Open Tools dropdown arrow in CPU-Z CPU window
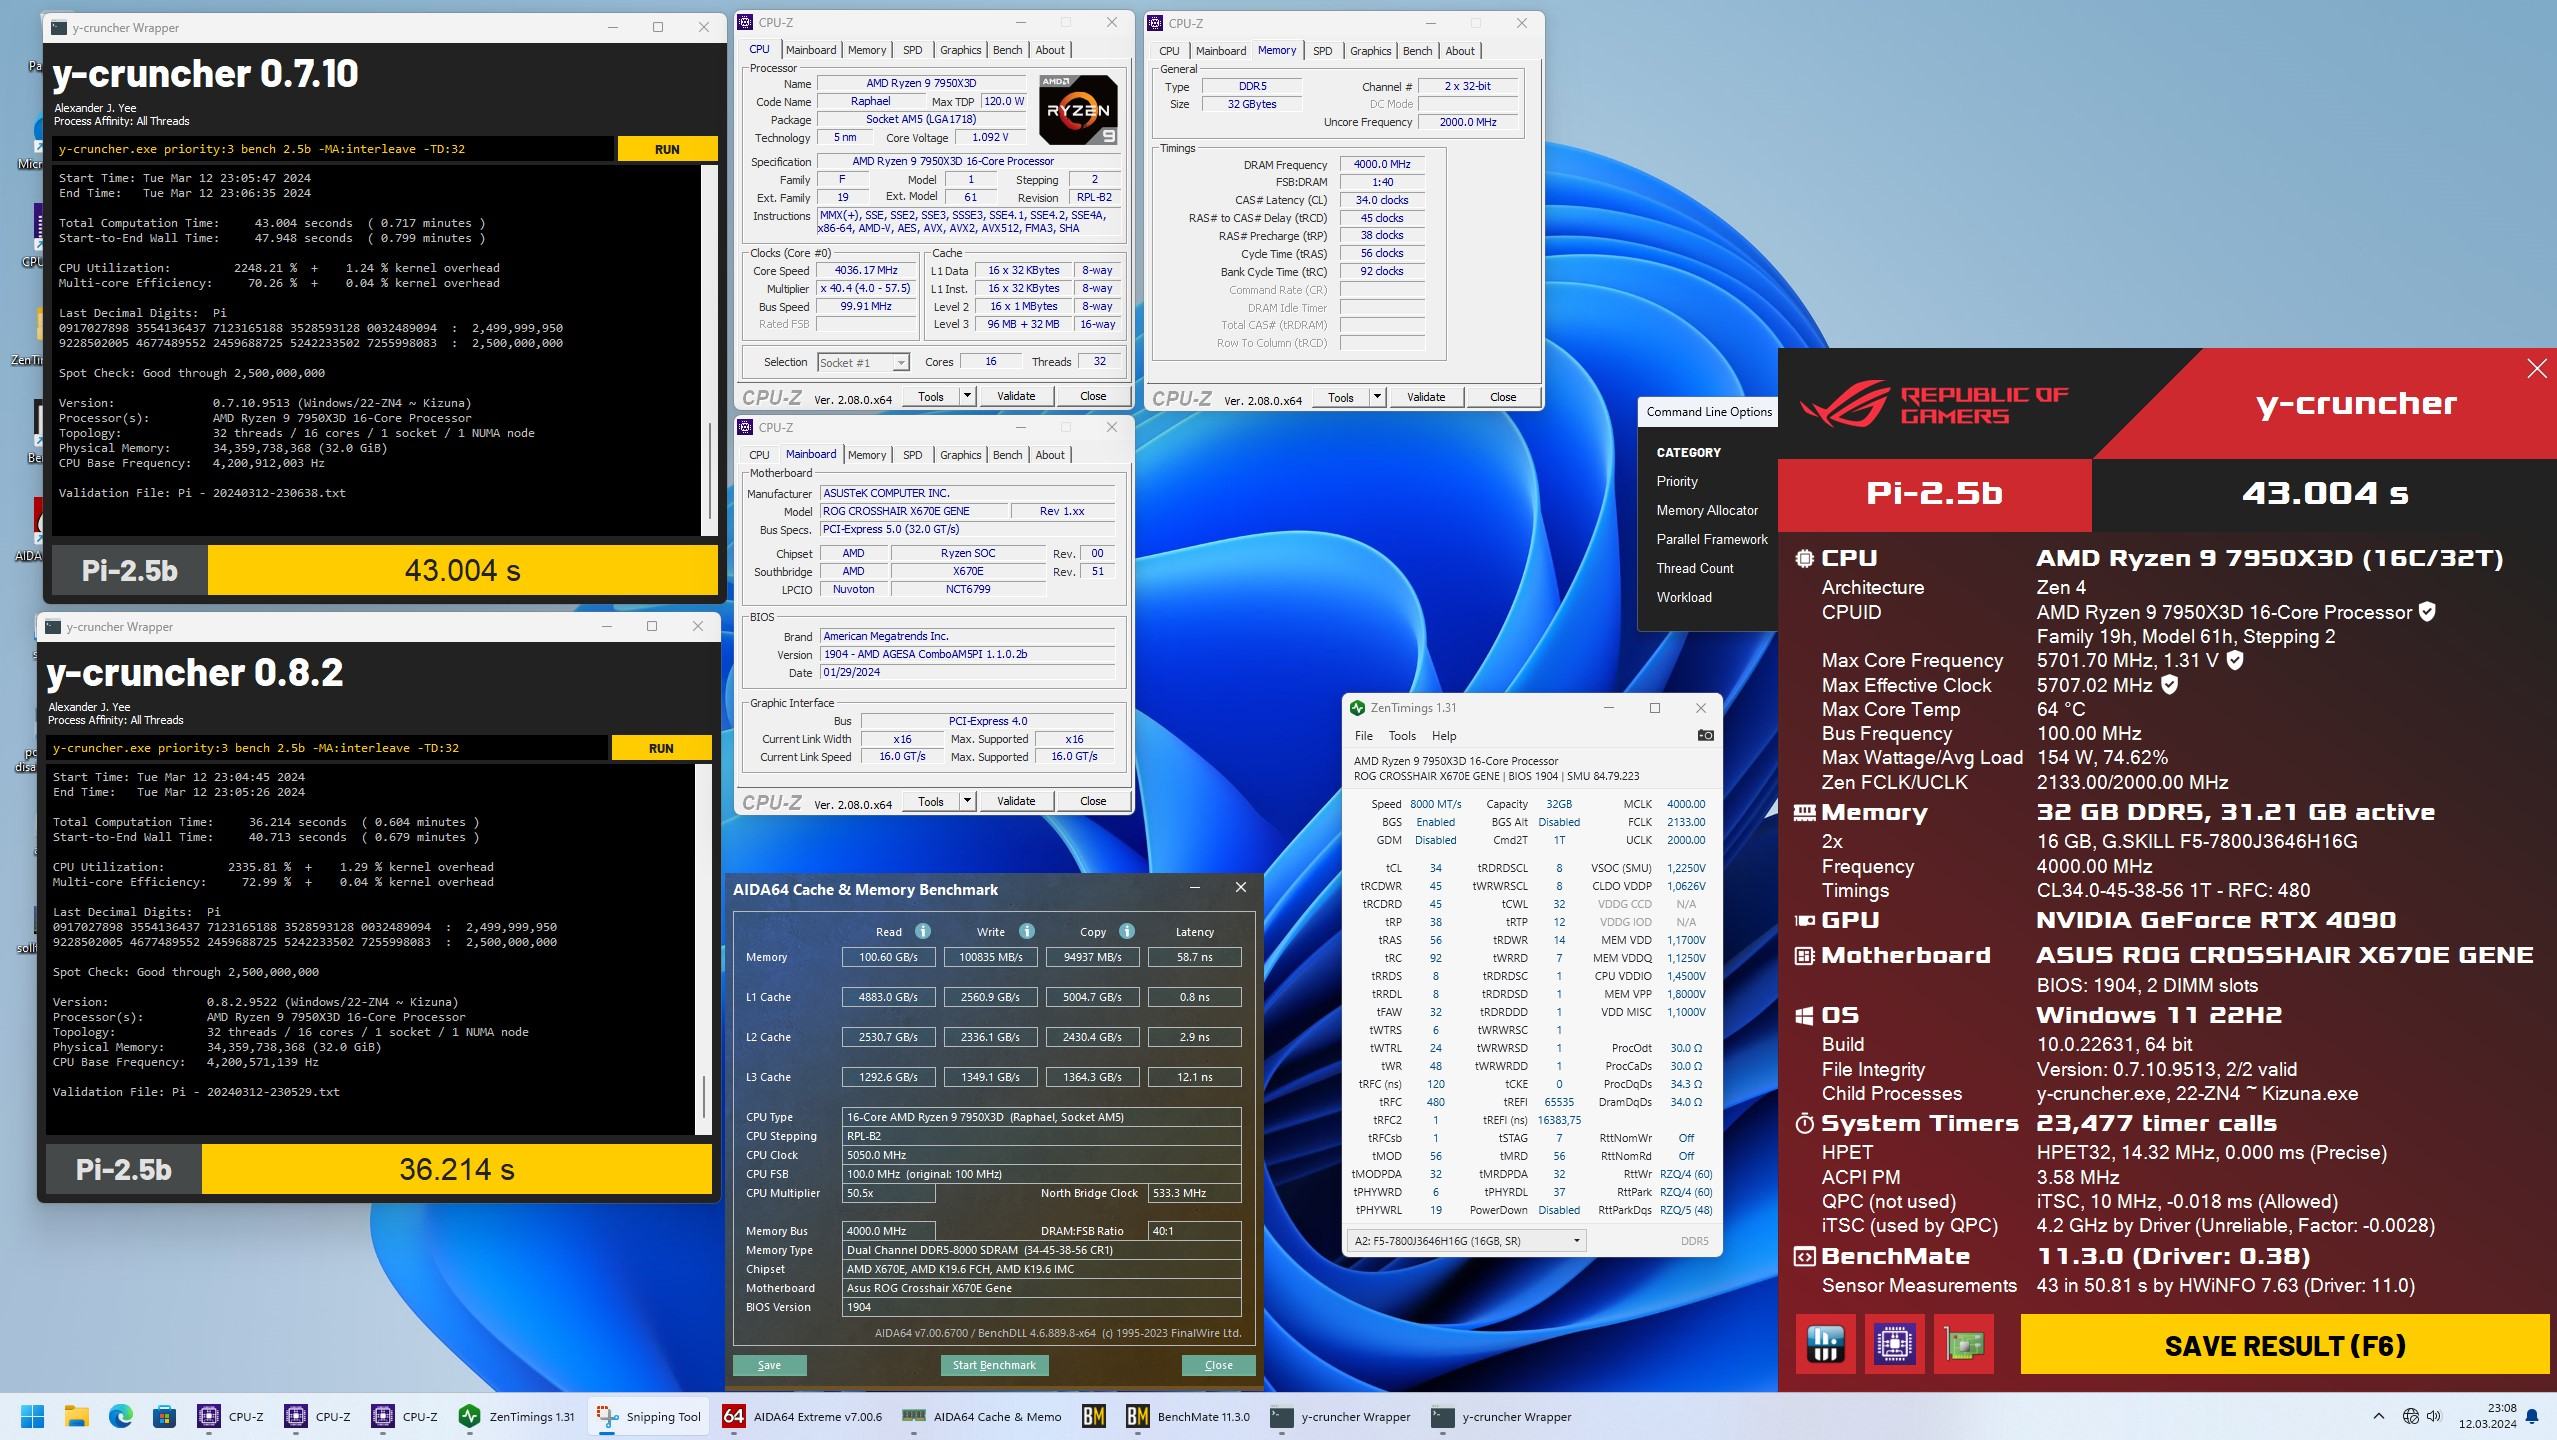This screenshot has height=1440, width=2557. pyautogui.click(x=967, y=396)
